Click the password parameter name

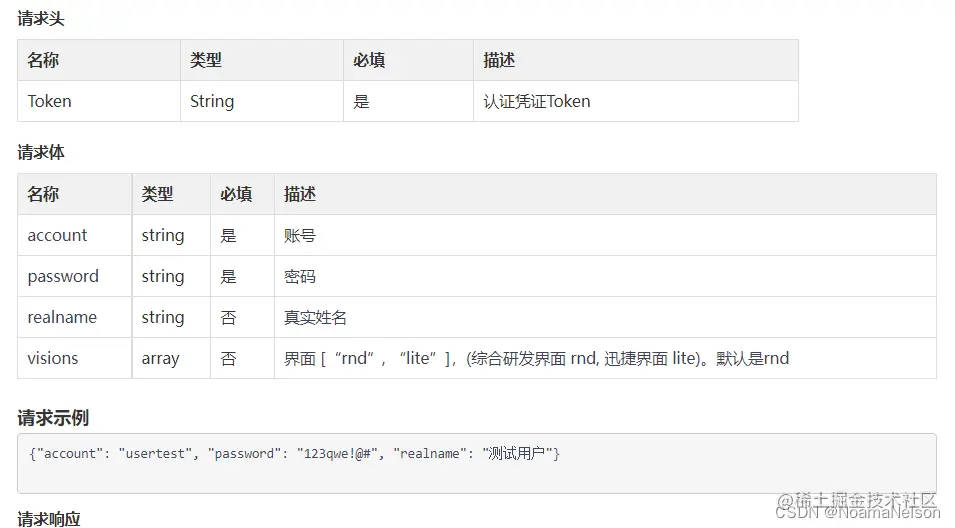[x=63, y=276]
